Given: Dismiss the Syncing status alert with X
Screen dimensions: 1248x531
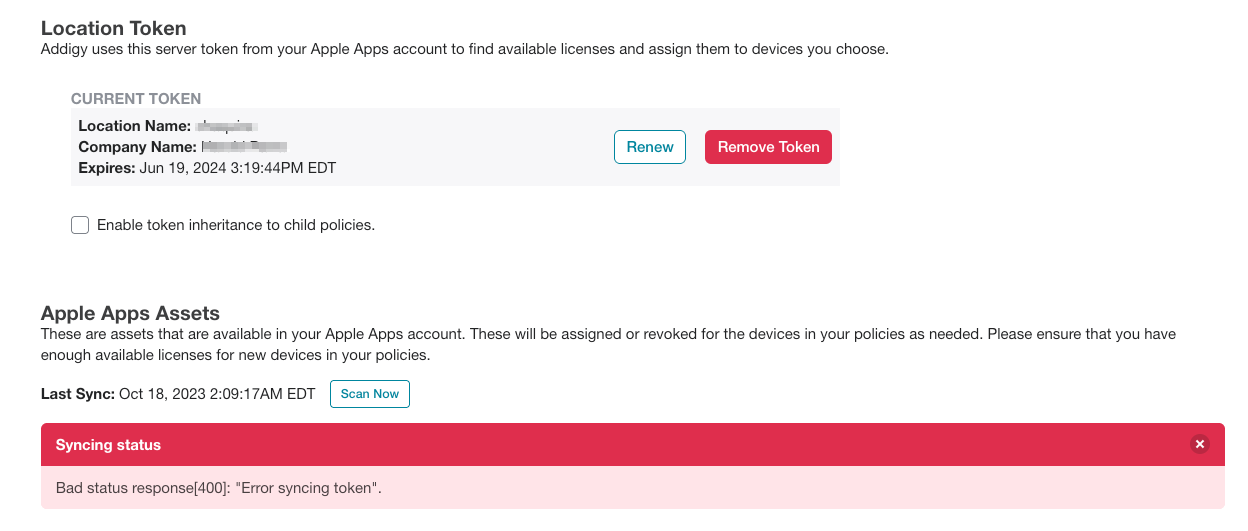Looking at the screenshot, I should click(1200, 444).
